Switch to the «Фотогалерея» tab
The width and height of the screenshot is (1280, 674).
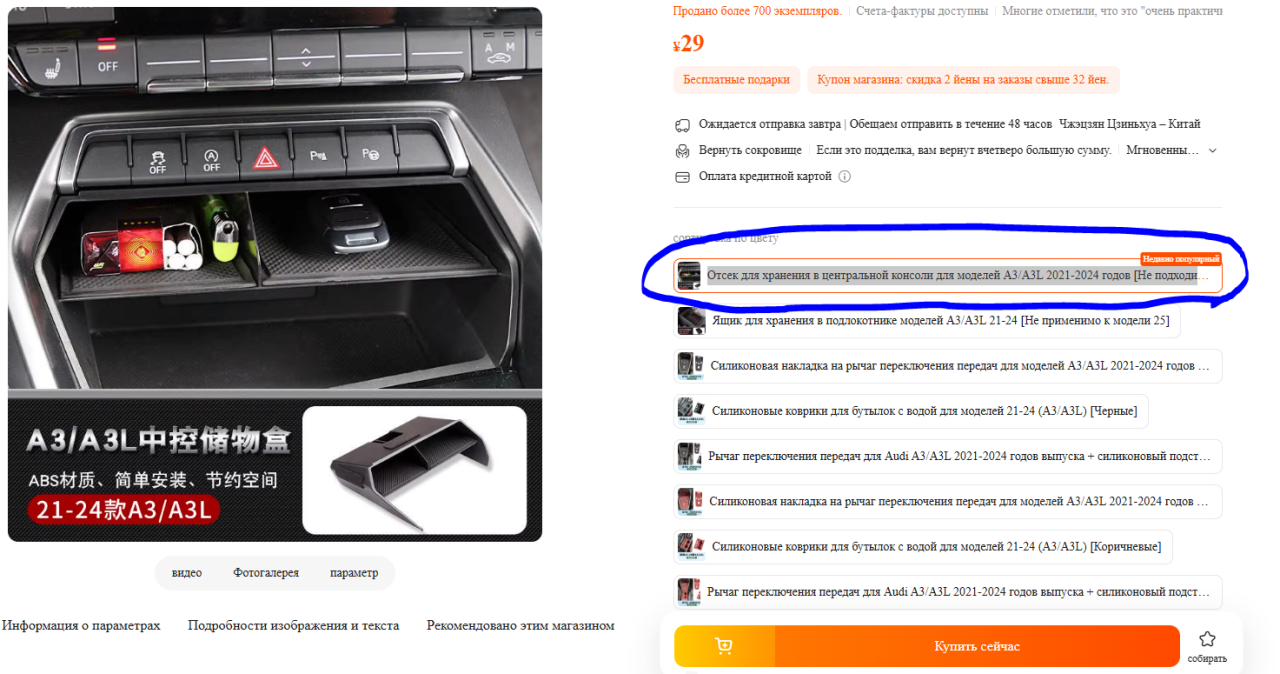(266, 573)
